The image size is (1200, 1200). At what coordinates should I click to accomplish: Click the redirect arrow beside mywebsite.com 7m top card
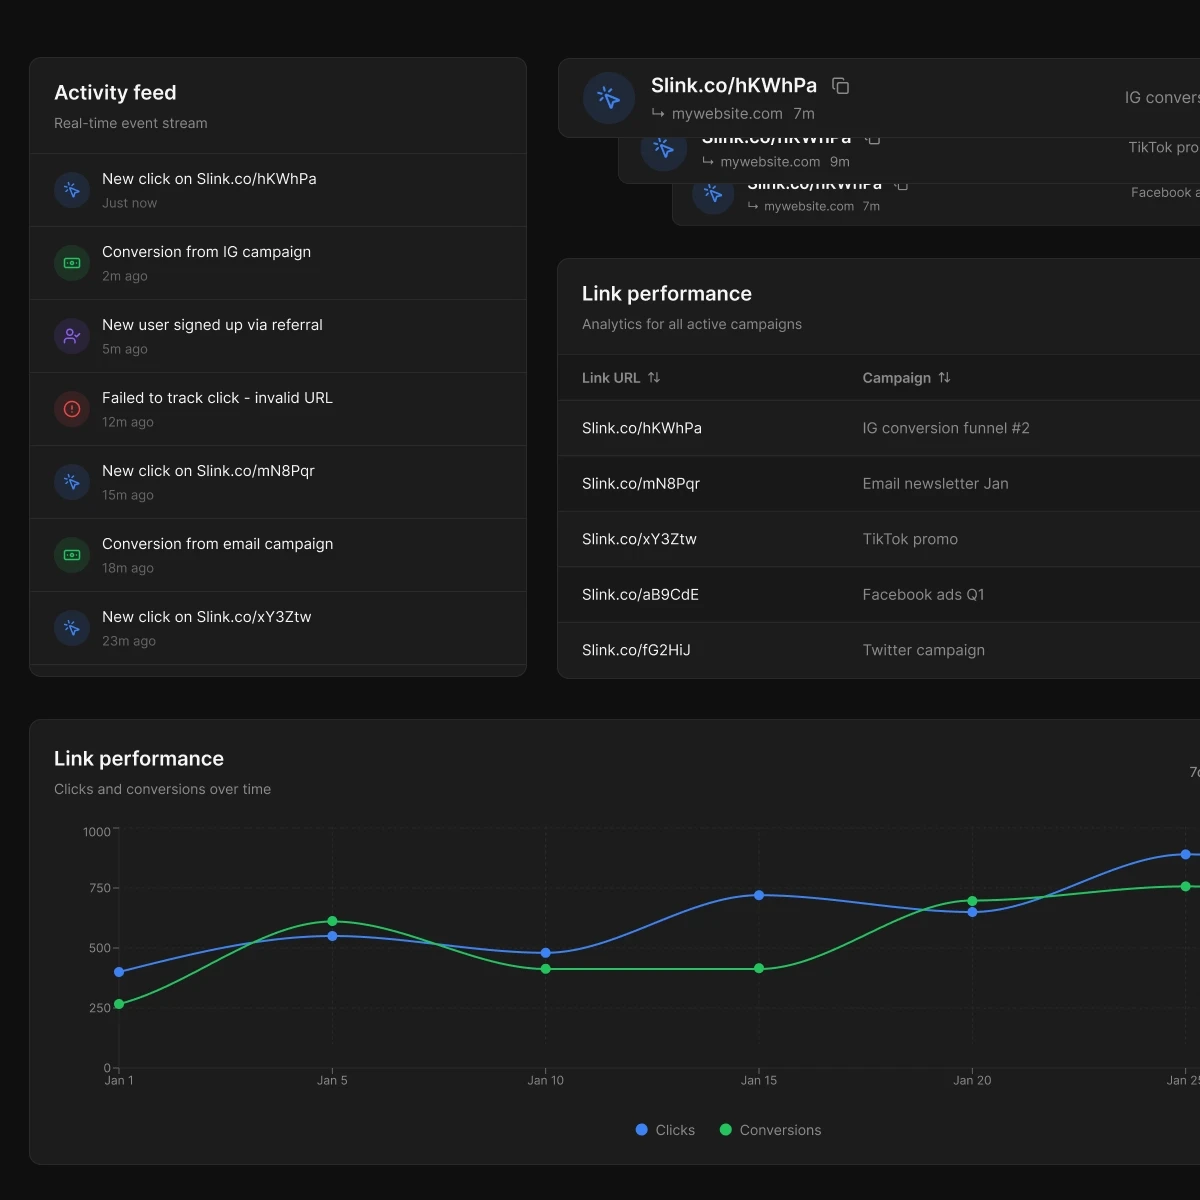658,114
